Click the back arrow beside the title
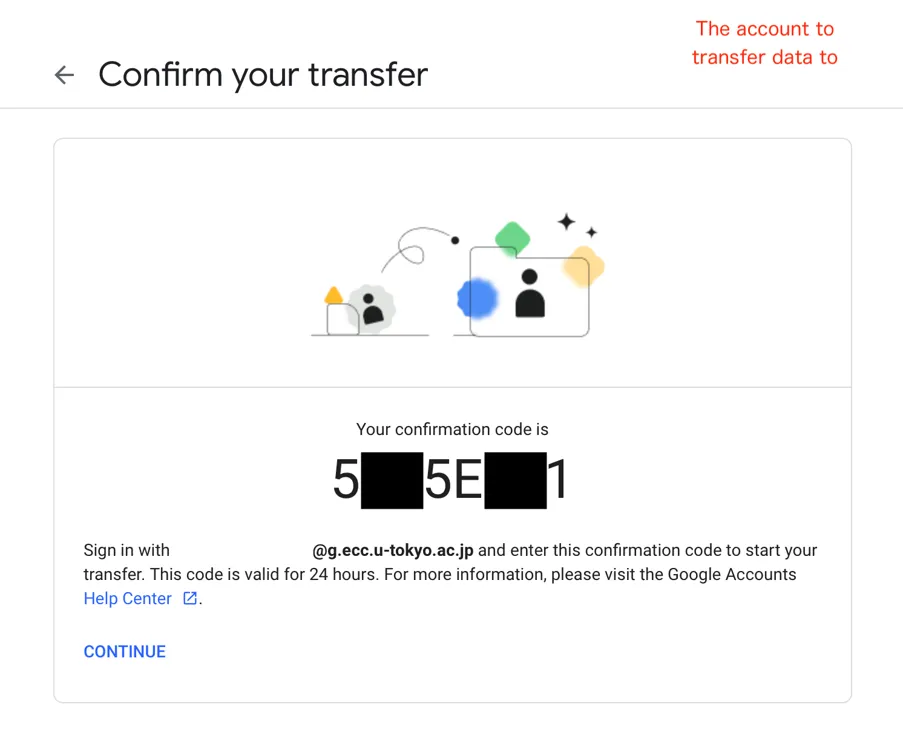This screenshot has width=903, height=748. tap(65, 75)
